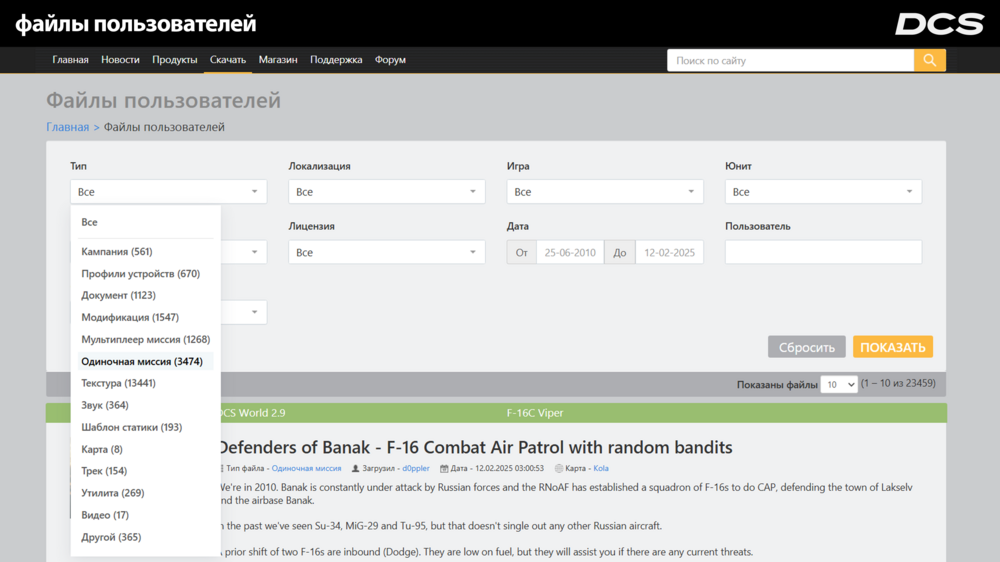Expand the Лицензия dropdown
The image size is (1000, 562).
tap(386, 252)
